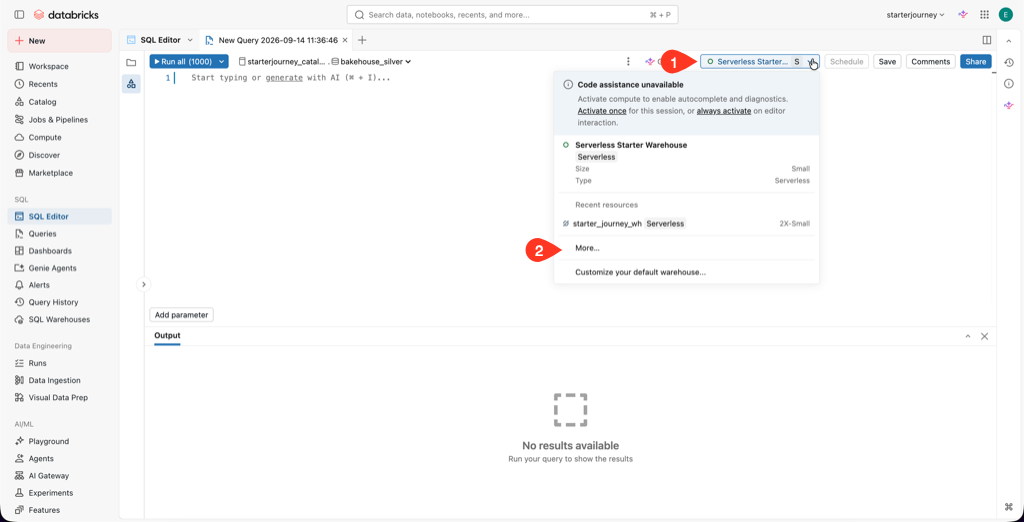Image resolution: width=1024 pixels, height=522 pixels.
Task: Click the Run all (1000) button
Action: [182, 61]
